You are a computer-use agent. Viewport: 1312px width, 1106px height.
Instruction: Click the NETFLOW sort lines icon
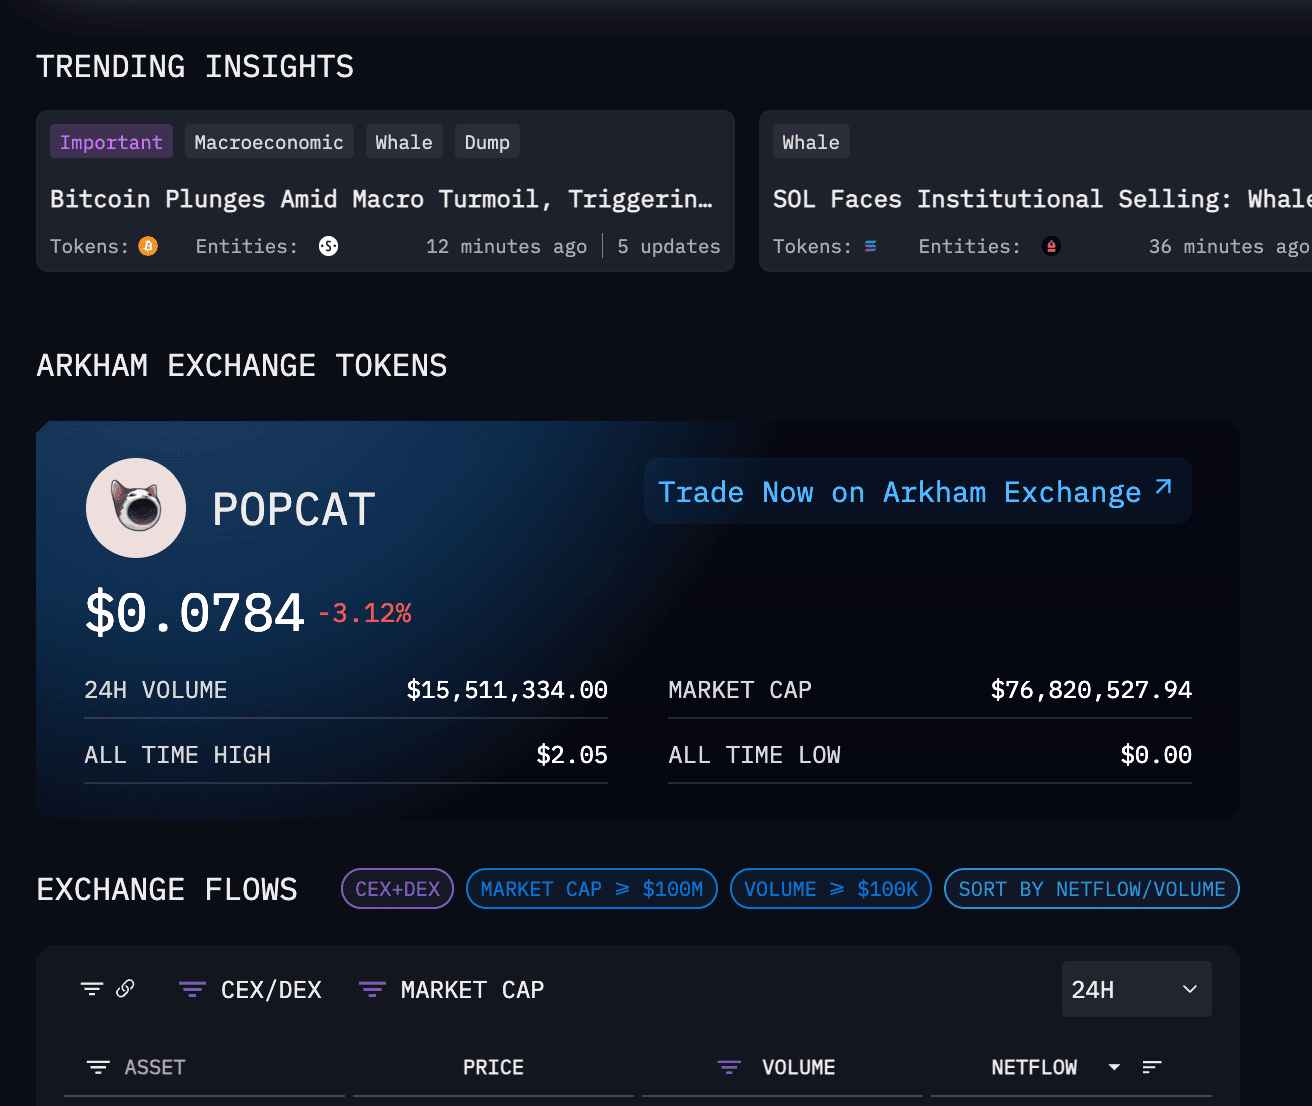[1152, 1068]
